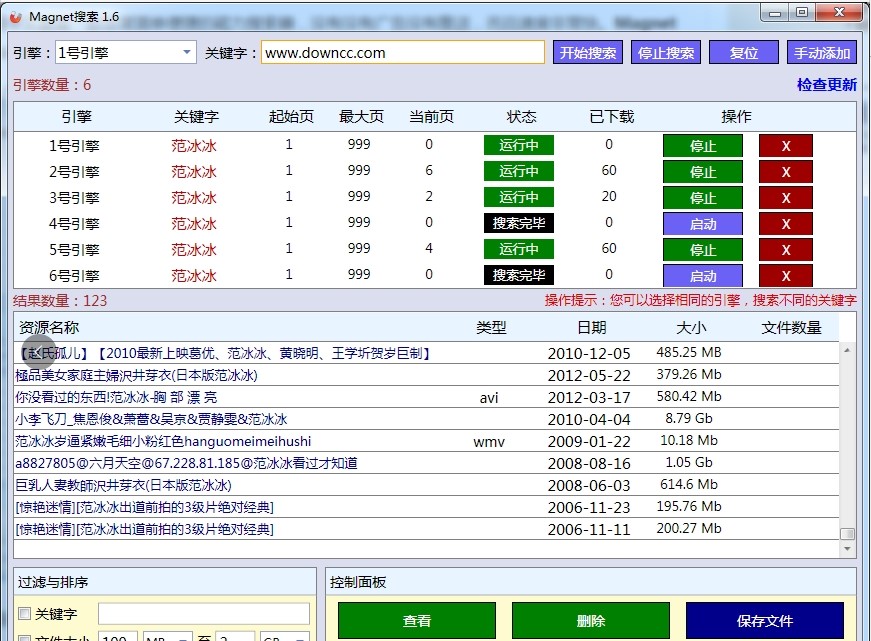Click the 关键字 search input field
The width and height of the screenshot is (871, 641).
tap(403, 53)
